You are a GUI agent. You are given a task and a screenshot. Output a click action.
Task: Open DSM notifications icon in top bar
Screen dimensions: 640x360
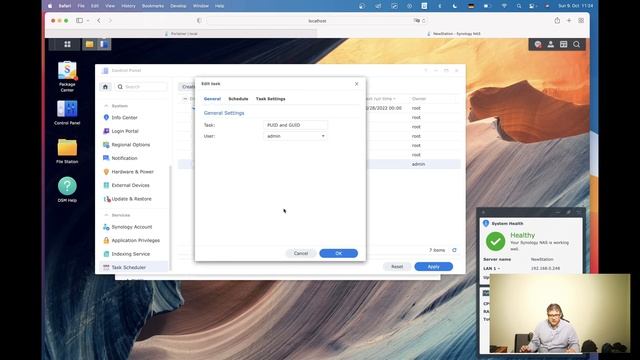coord(538,44)
